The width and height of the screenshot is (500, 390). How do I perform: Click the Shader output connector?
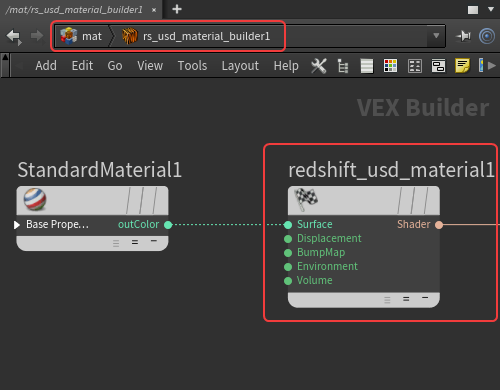point(439,225)
